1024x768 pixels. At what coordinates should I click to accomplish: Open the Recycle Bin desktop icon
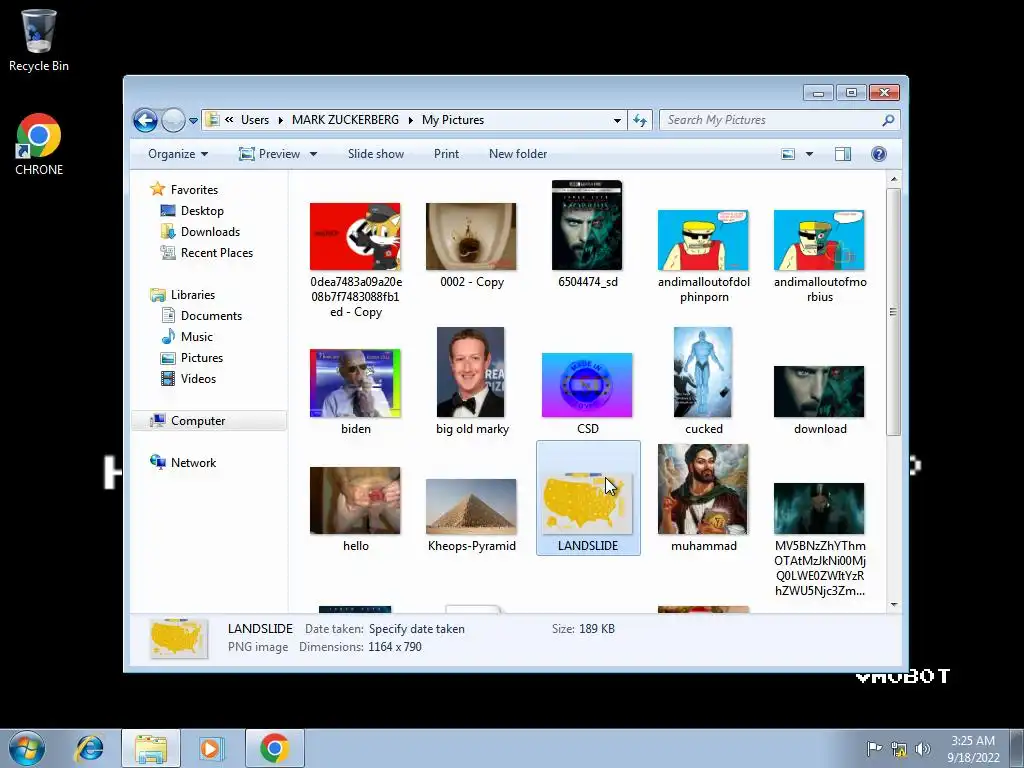39,40
